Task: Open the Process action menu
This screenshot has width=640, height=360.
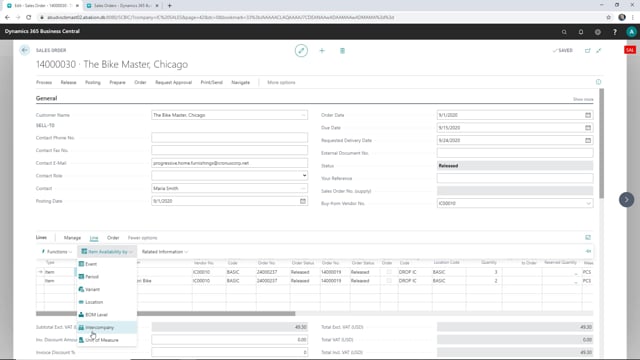Action: [44, 82]
